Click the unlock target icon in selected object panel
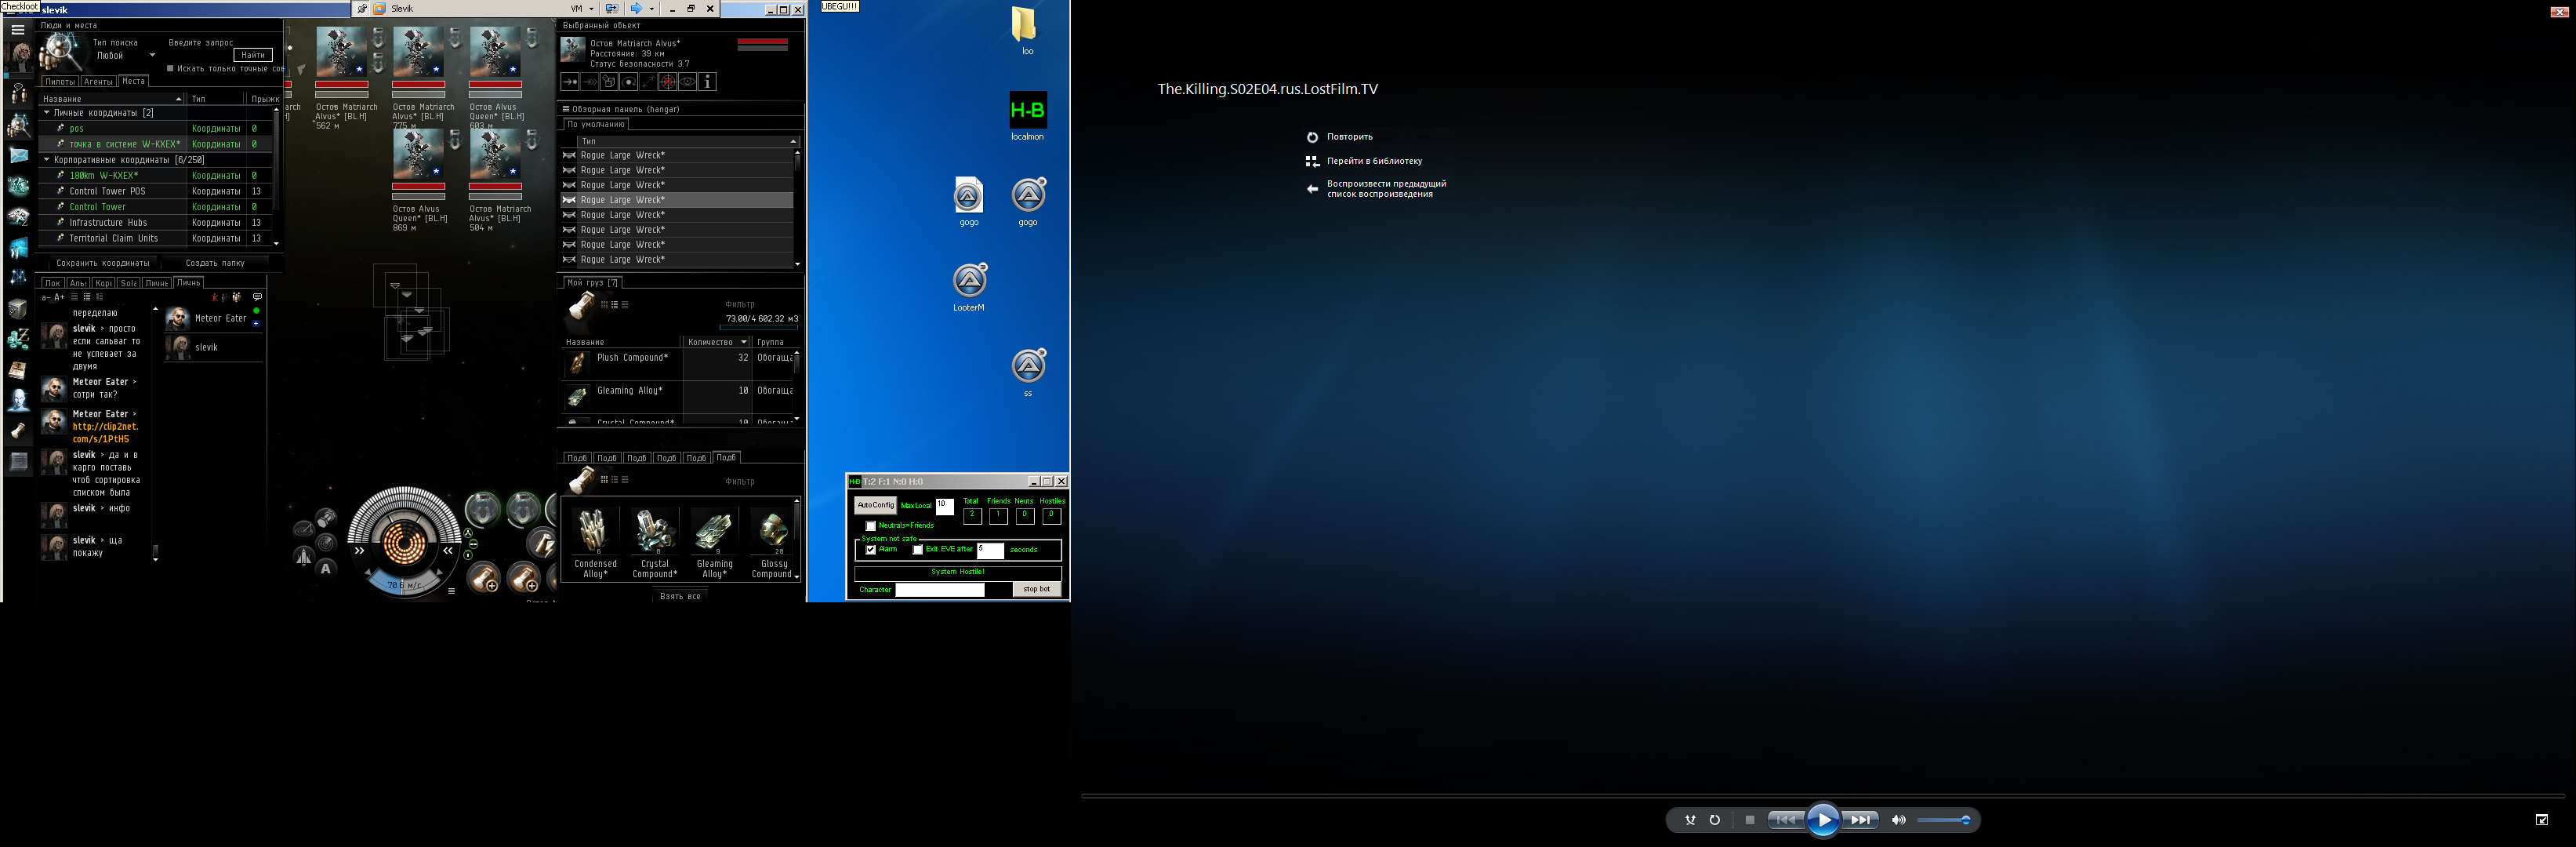 [669, 82]
